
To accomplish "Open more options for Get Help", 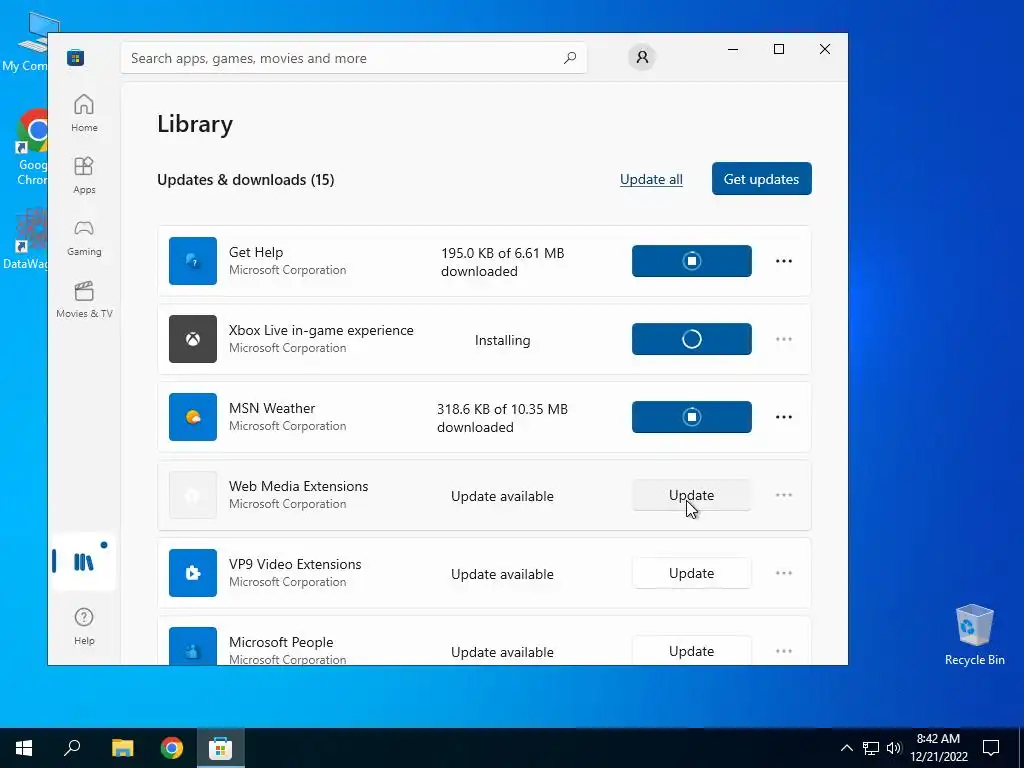I will click(784, 261).
